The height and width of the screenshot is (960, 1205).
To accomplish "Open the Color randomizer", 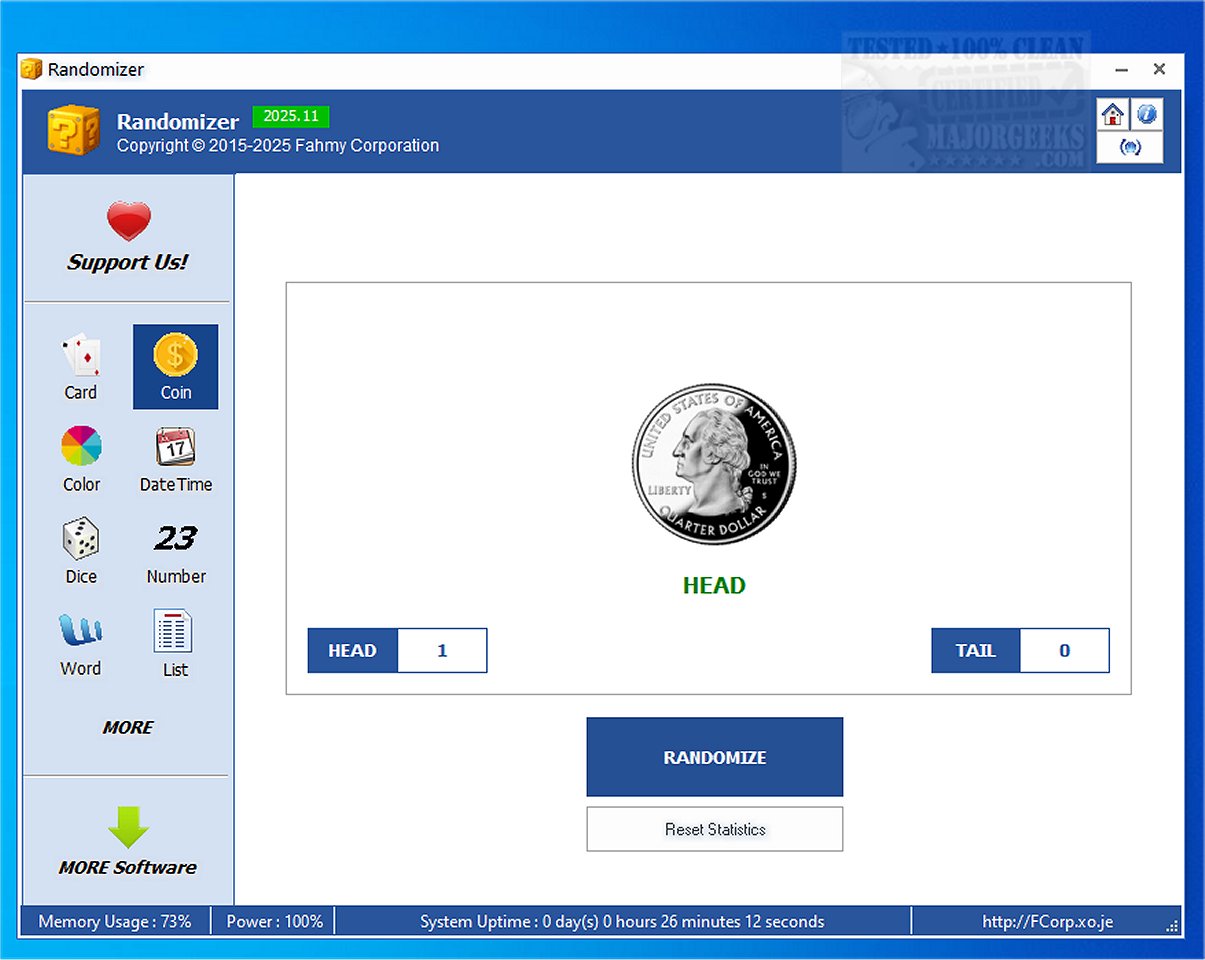I will click(x=81, y=459).
